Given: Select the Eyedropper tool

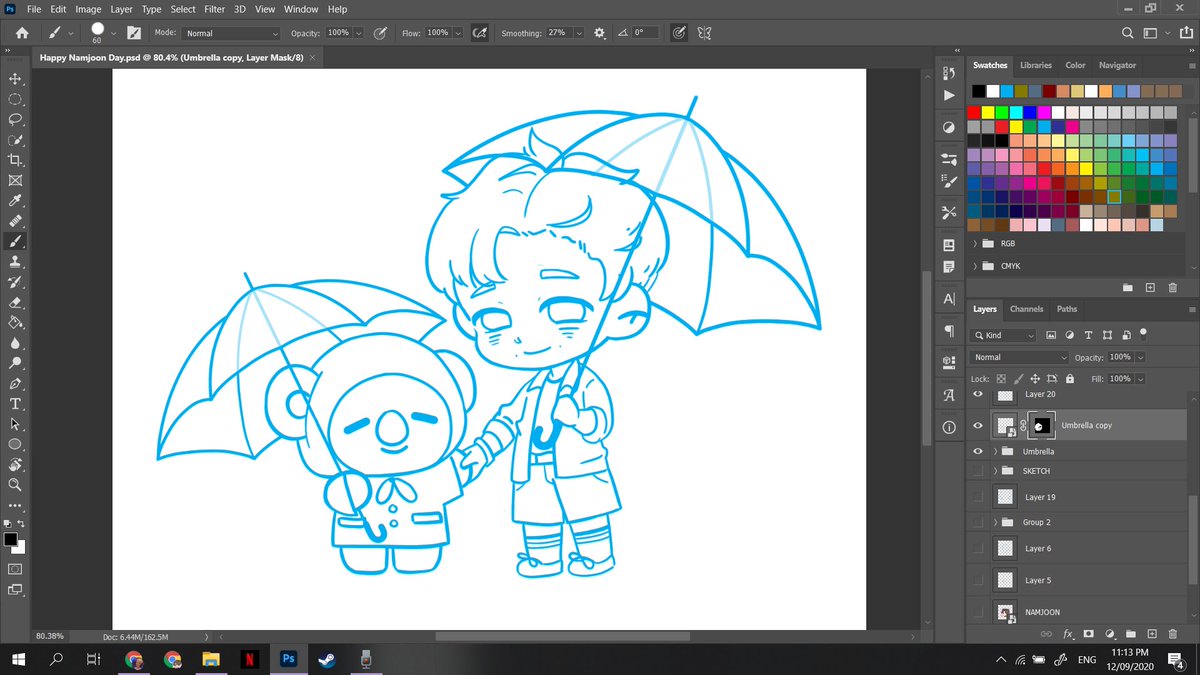Looking at the screenshot, I should (15, 201).
